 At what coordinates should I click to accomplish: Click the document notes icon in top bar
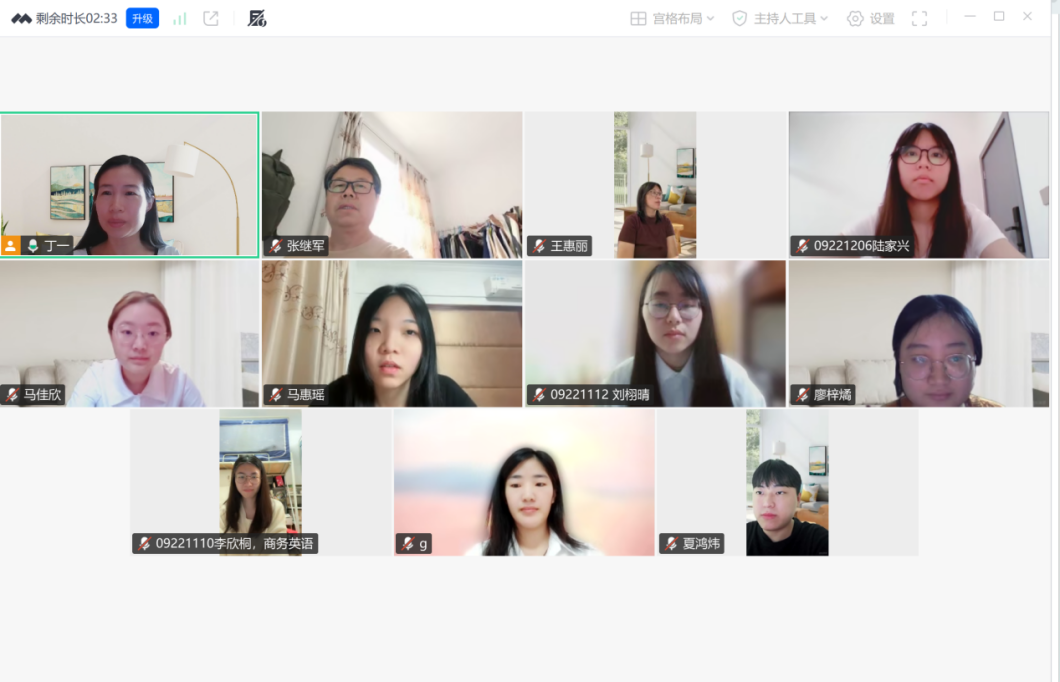257,18
